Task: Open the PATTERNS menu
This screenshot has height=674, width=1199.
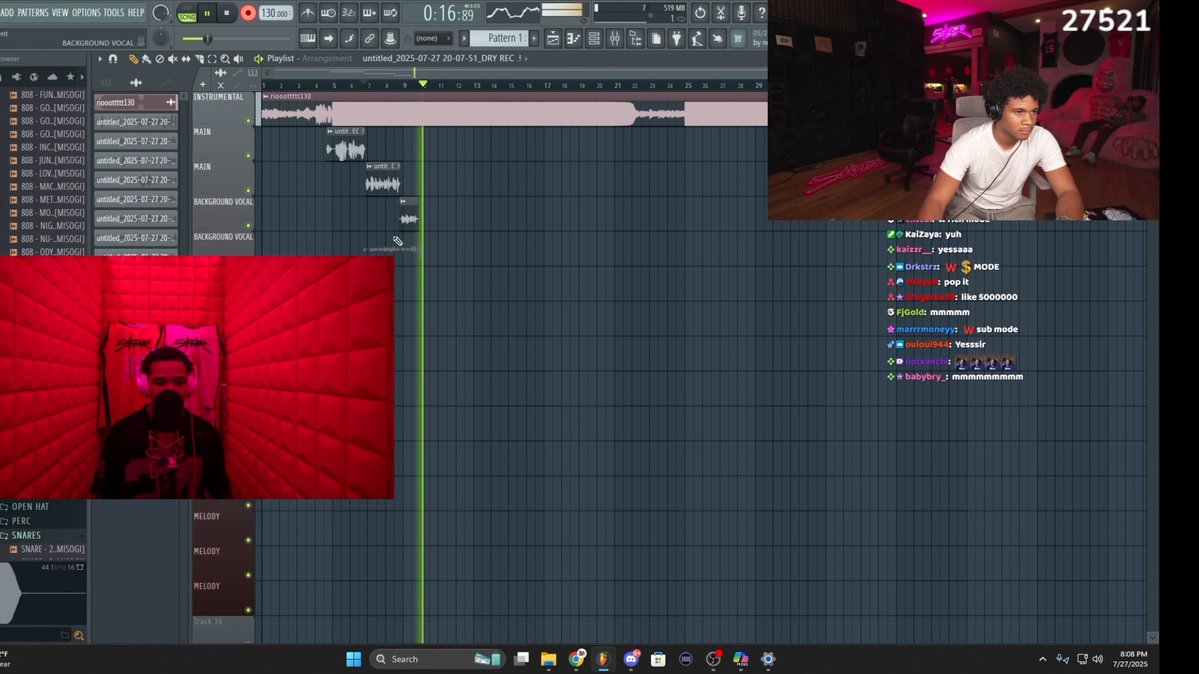Action: [x=33, y=12]
